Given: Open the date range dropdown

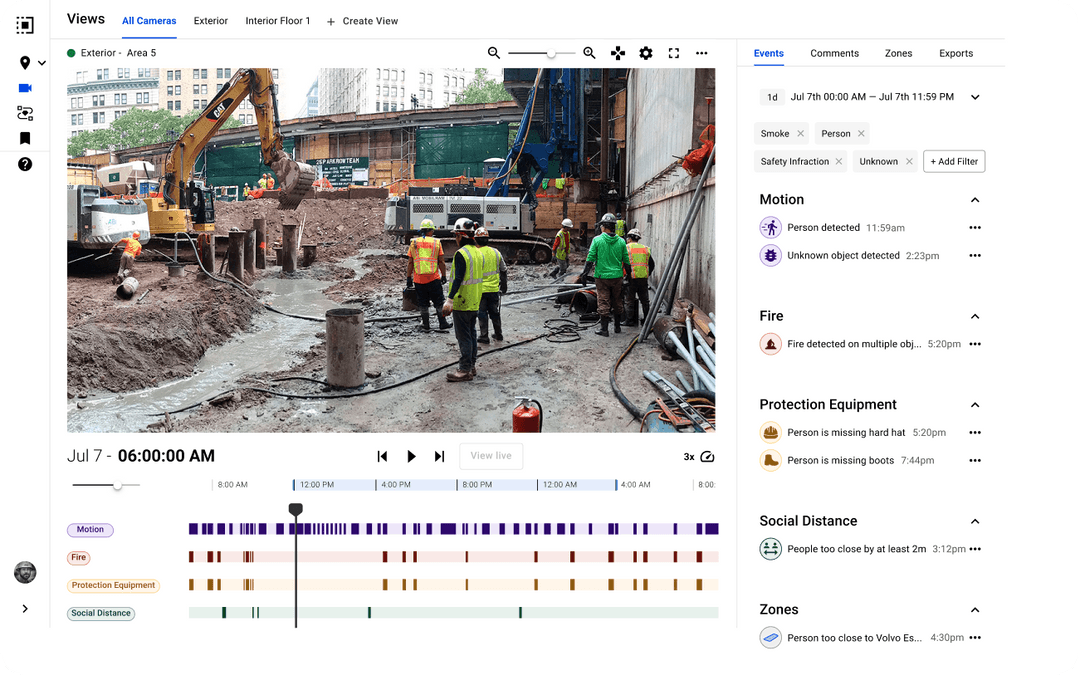Looking at the screenshot, I should pyautogui.click(x=975, y=97).
